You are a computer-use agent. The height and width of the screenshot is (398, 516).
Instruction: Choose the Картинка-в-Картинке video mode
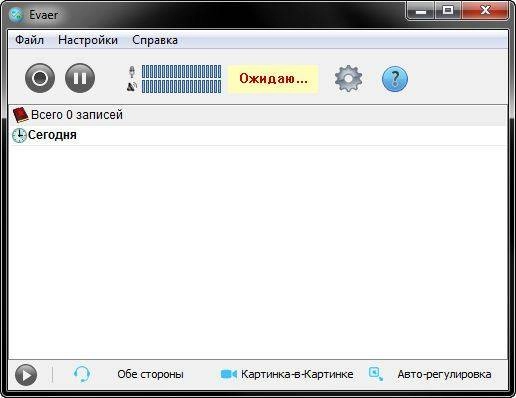297,374
